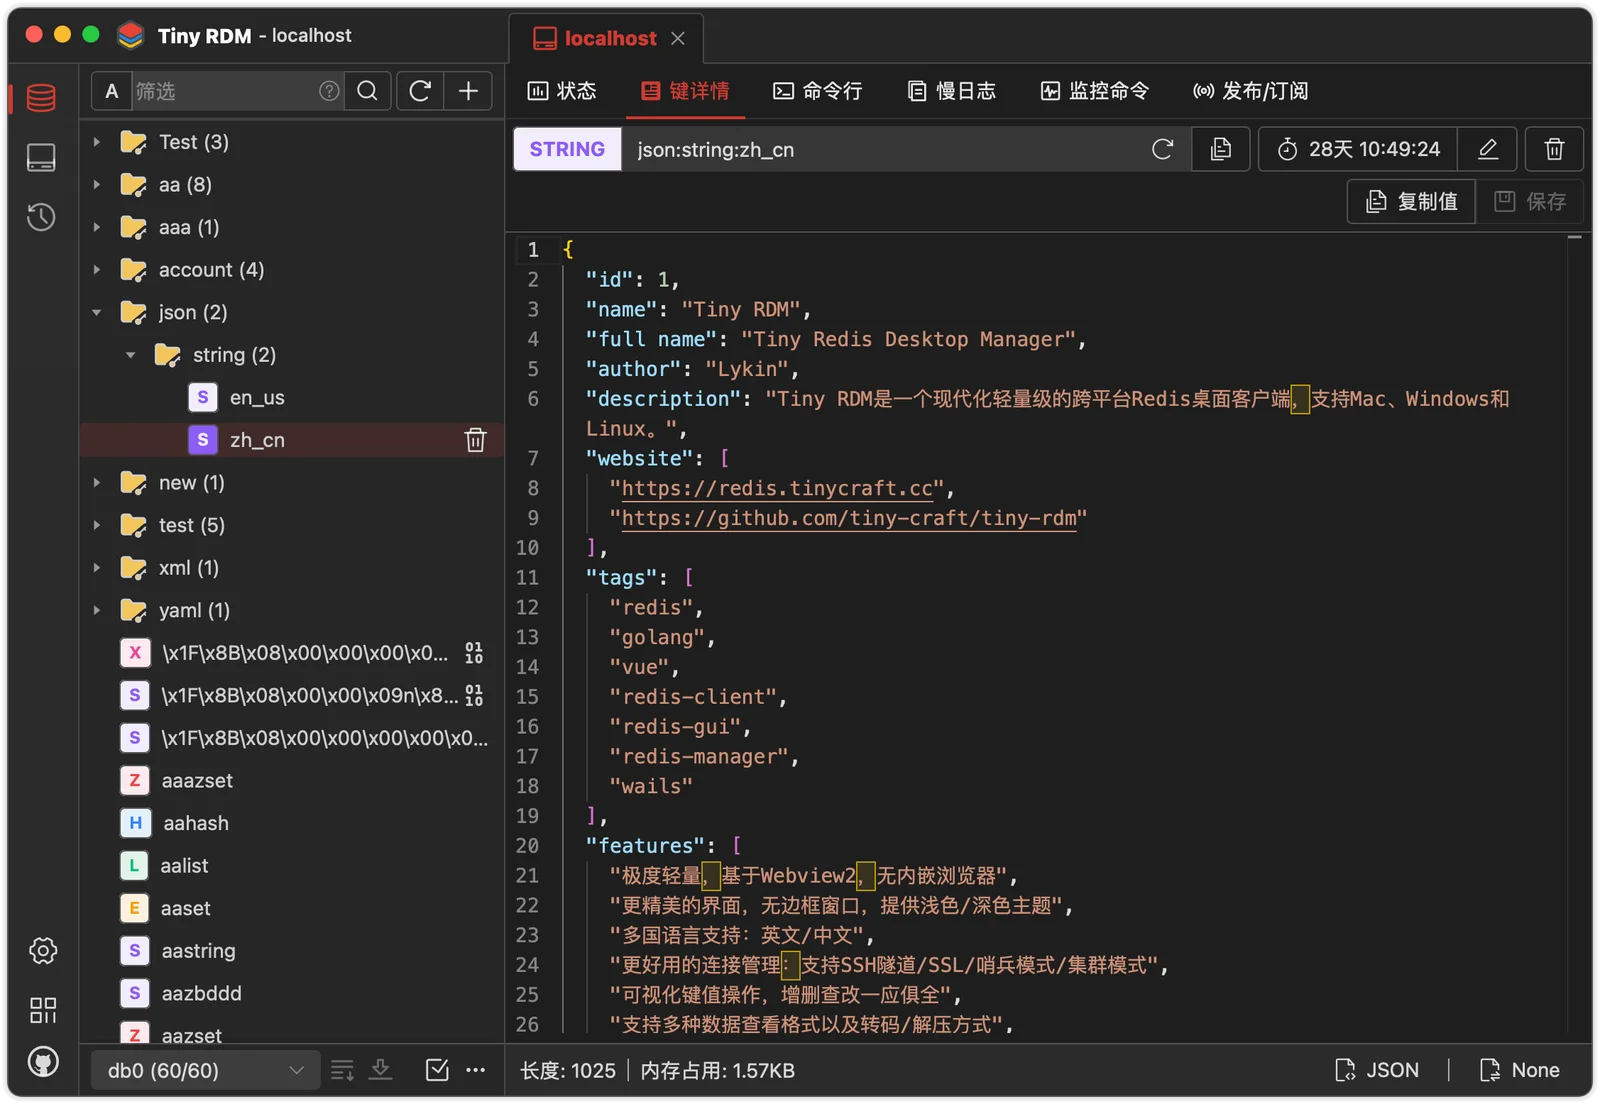Collapse the json (2) folder
Screen dimensions: 1600x1104
97,312
